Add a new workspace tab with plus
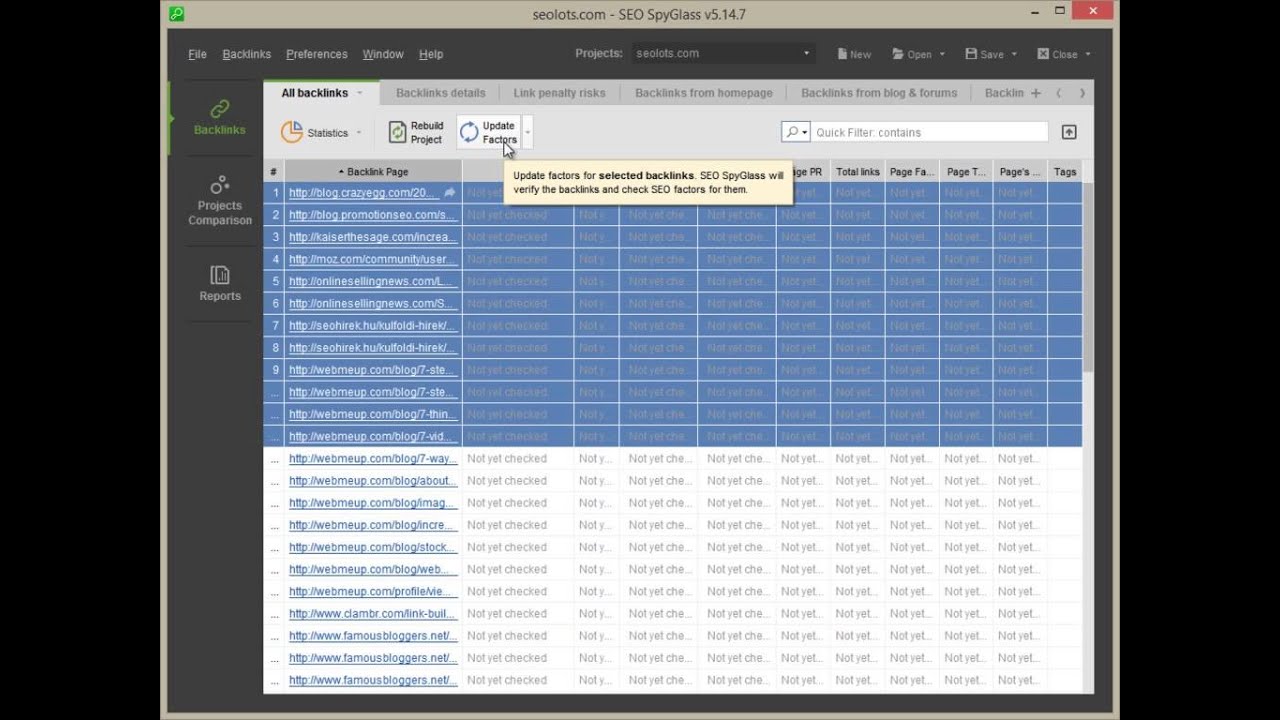 pyautogui.click(x=1035, y=93)
